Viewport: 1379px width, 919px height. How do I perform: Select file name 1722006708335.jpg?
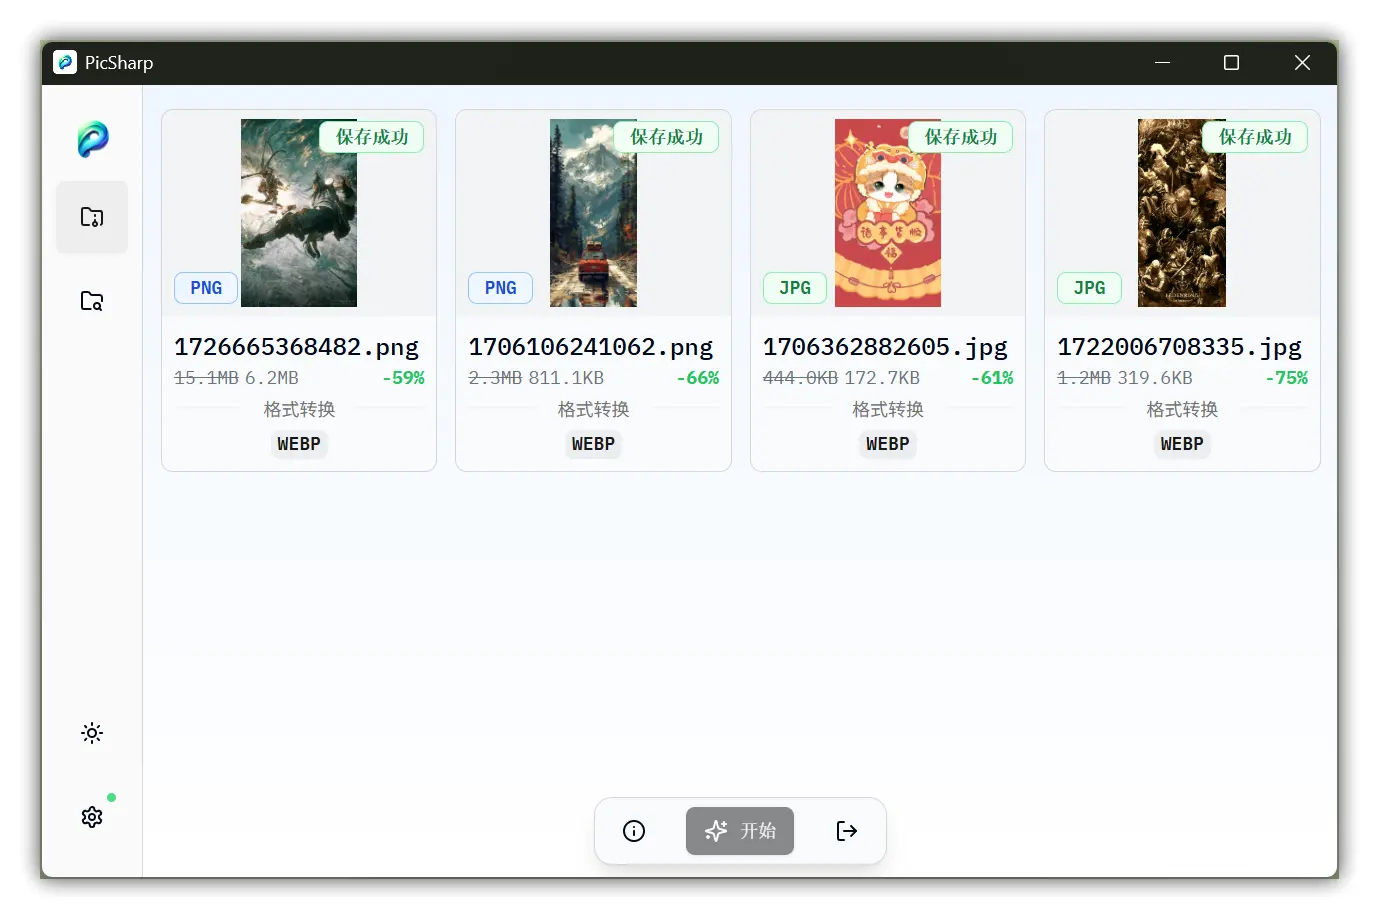1180,347
